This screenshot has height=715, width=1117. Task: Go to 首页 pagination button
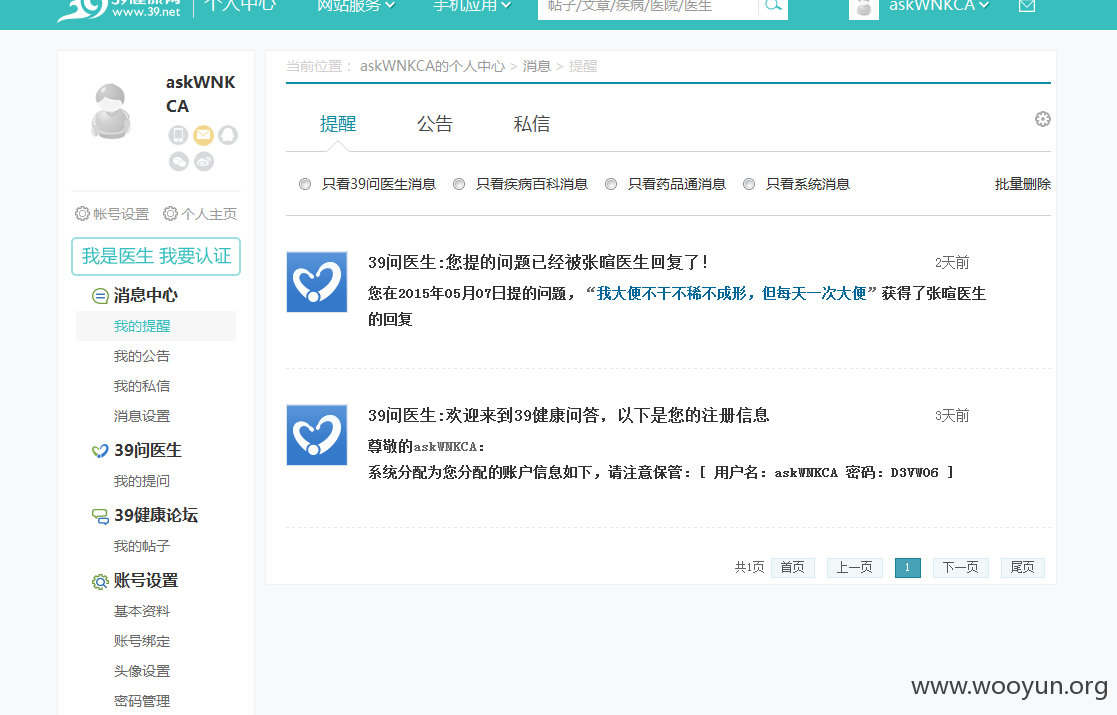(x=792, y=568)
